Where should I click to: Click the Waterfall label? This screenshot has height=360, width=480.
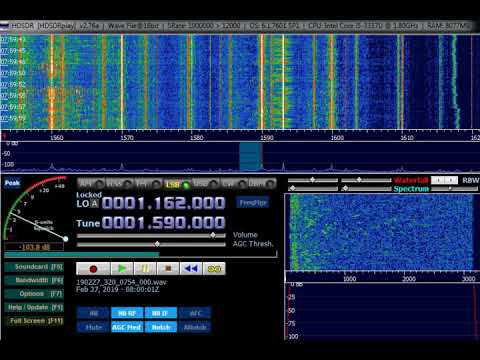(410, 180)
